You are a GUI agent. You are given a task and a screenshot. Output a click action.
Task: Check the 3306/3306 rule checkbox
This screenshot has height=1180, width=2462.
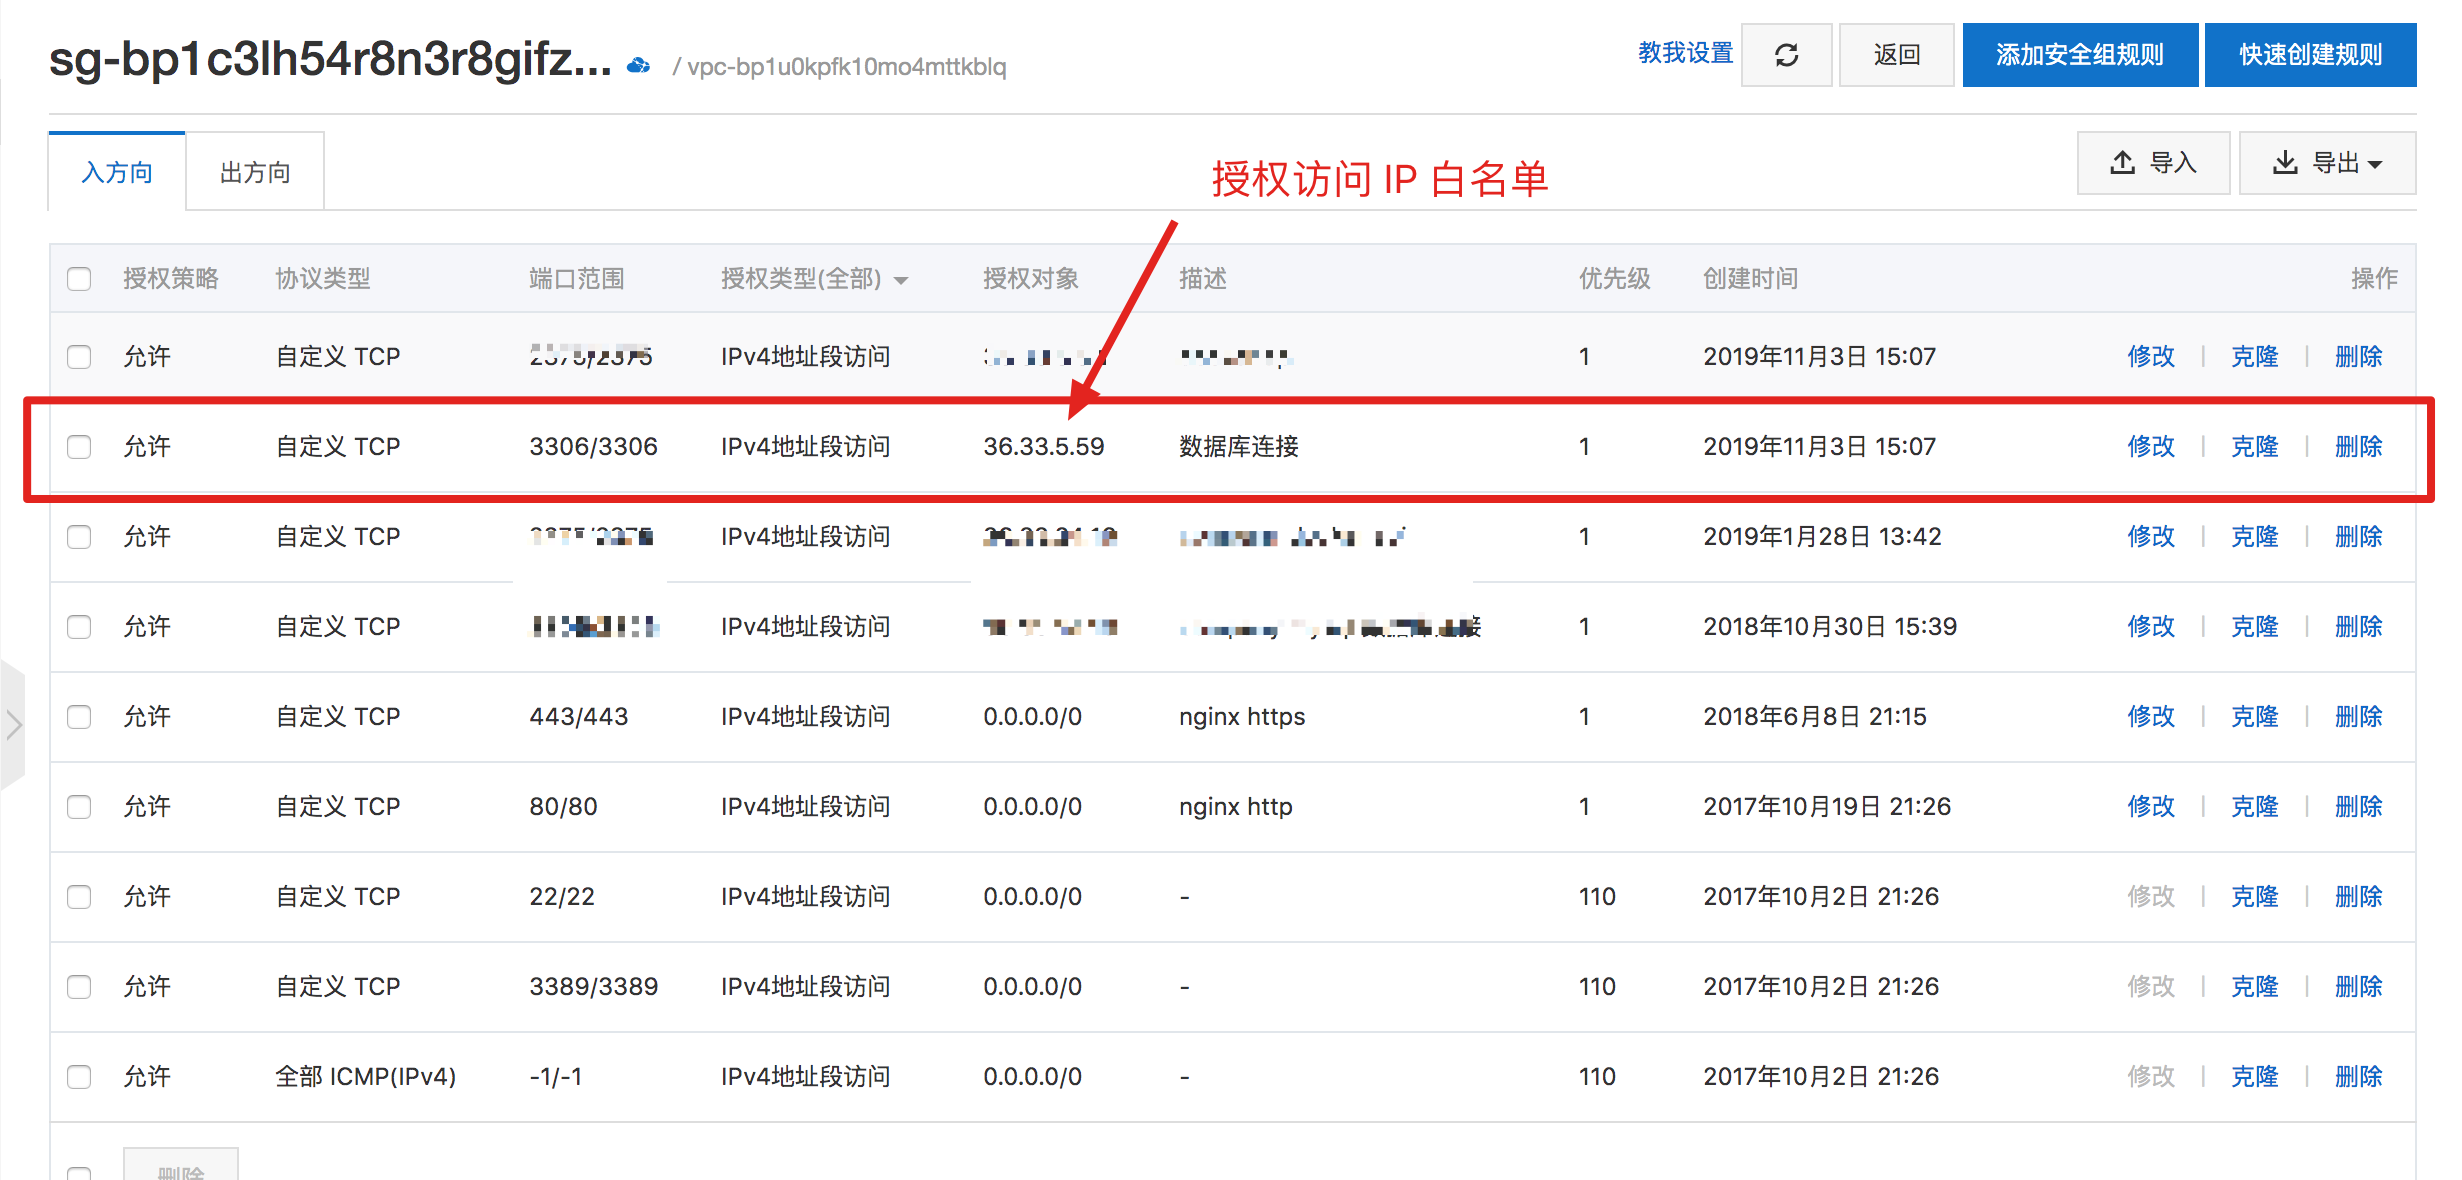(x=79, y=446)
